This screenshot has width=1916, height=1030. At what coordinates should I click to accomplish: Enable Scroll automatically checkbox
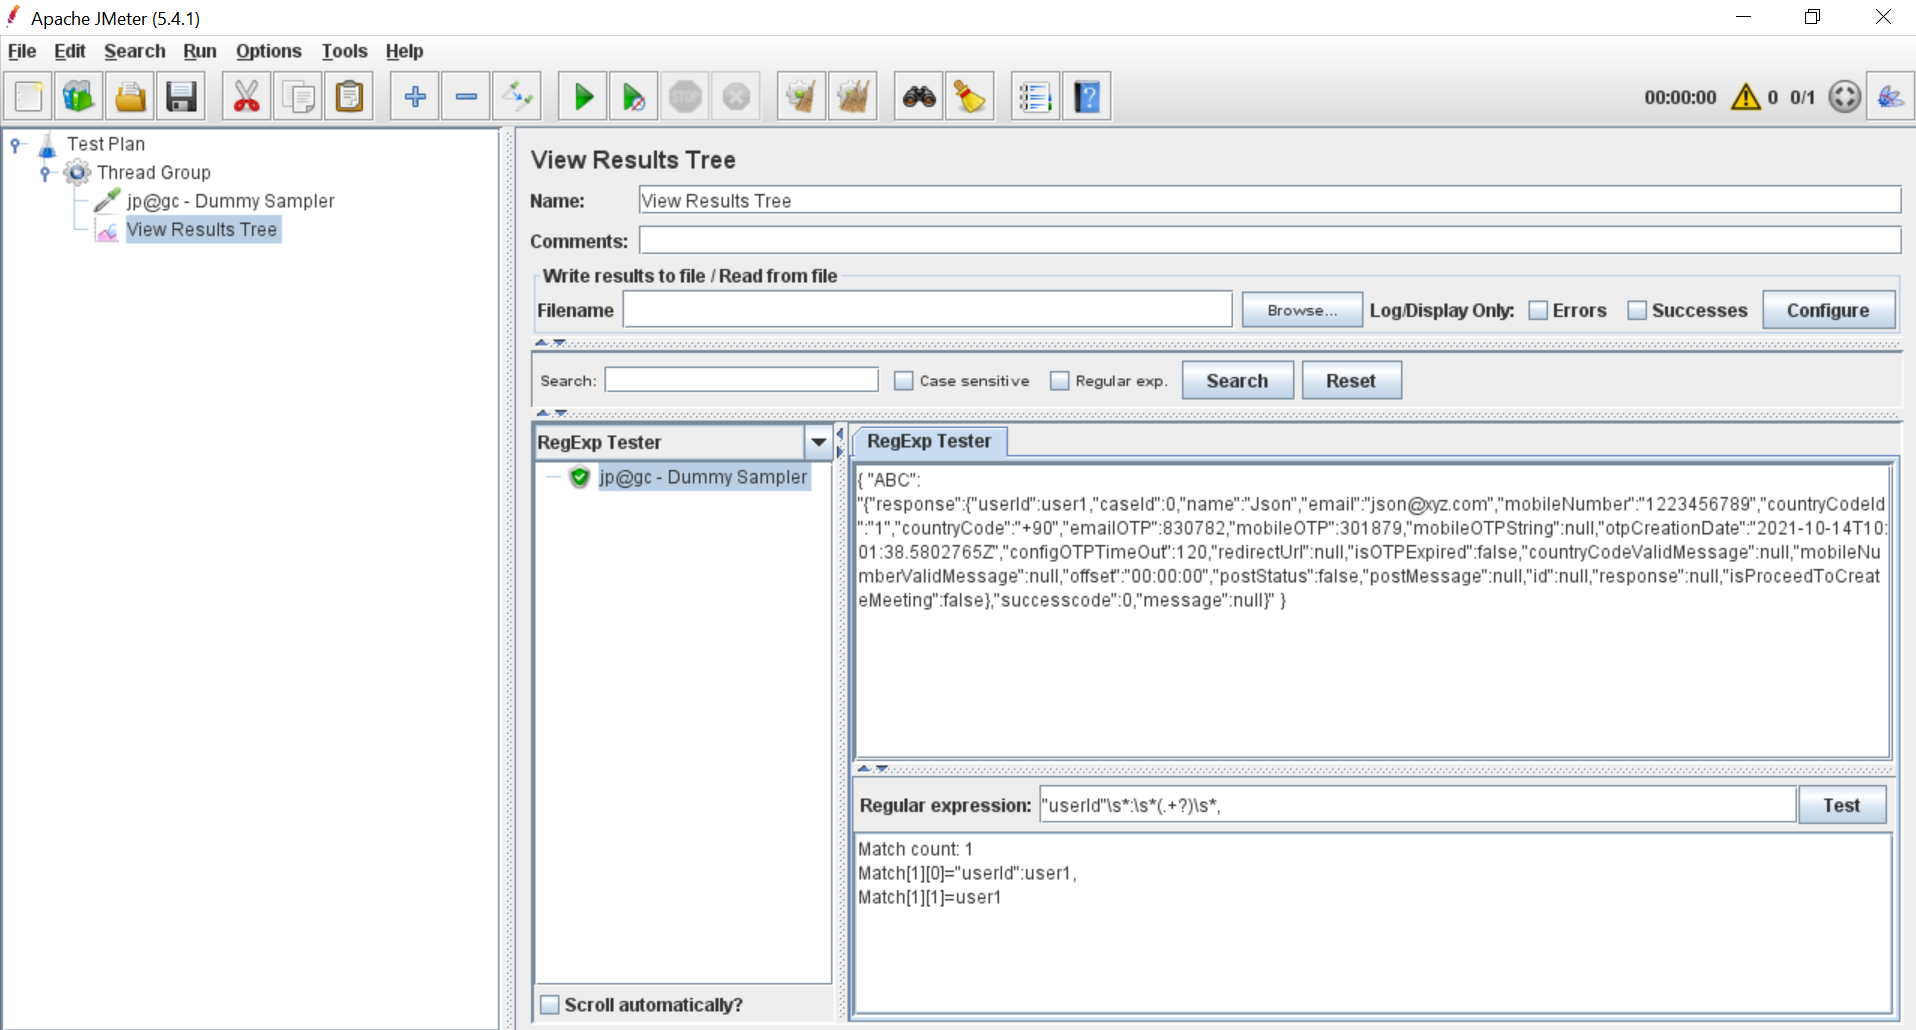550,1005
